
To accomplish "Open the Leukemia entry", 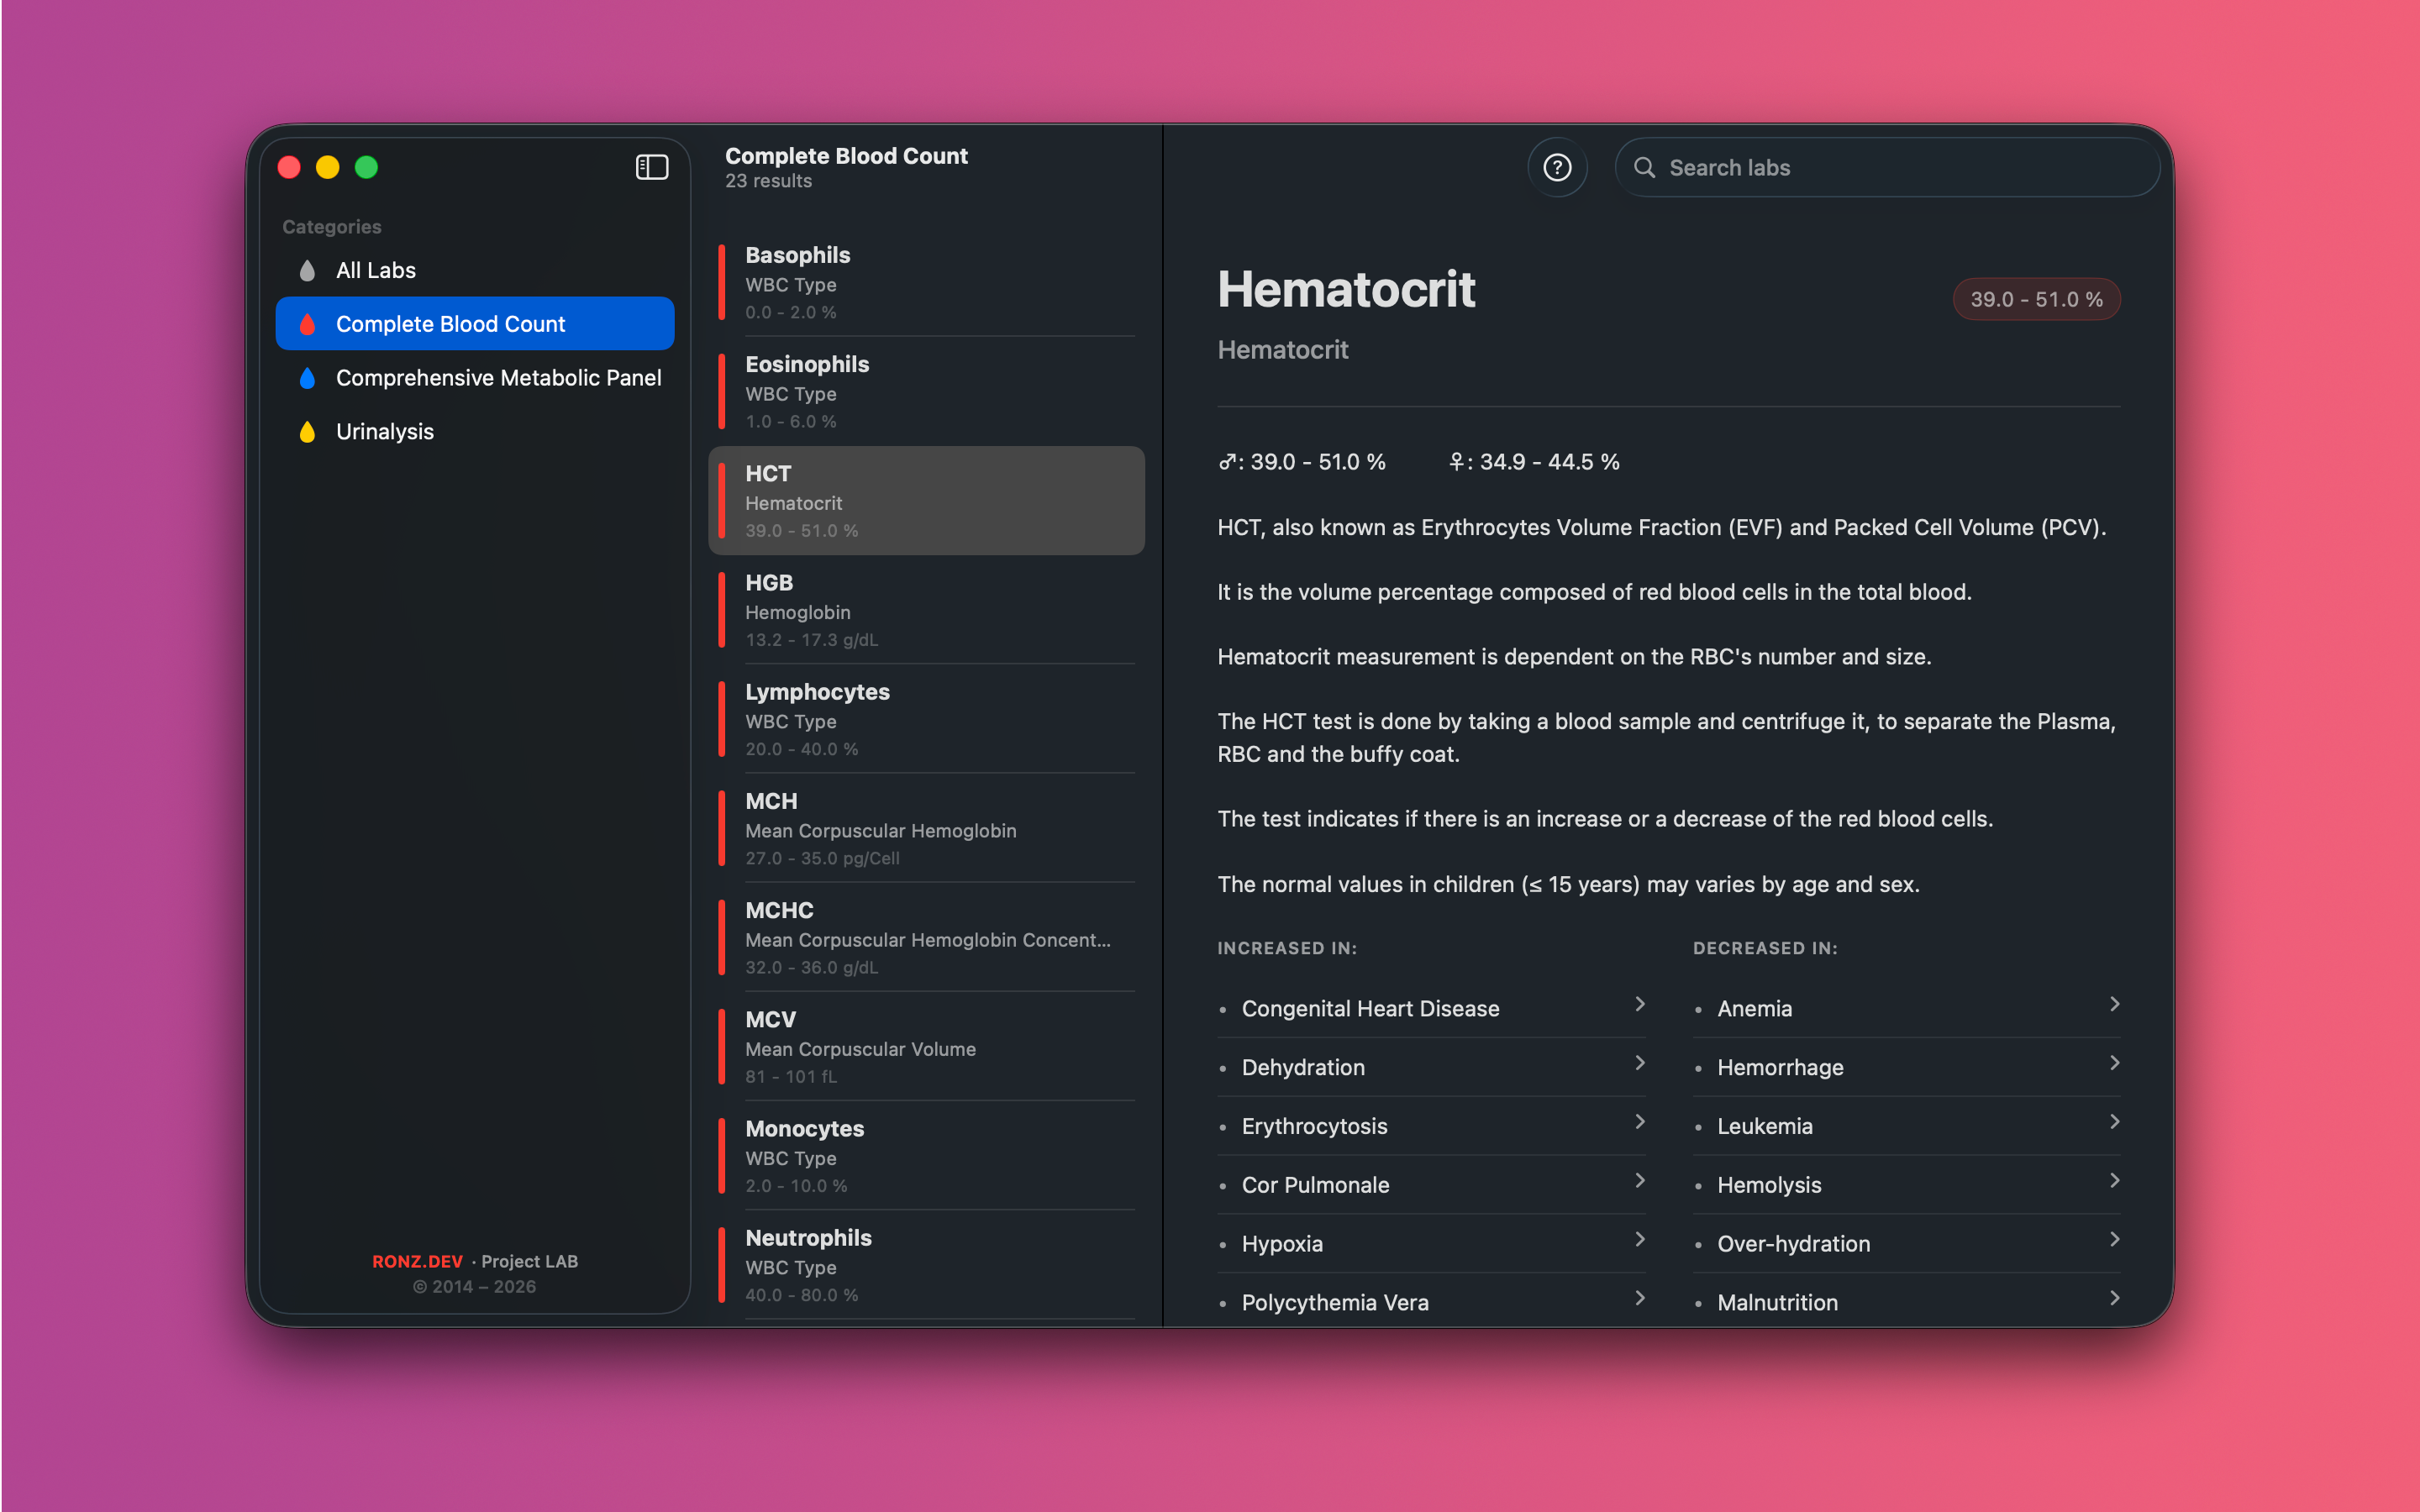I will (x=1907, y=1126).
